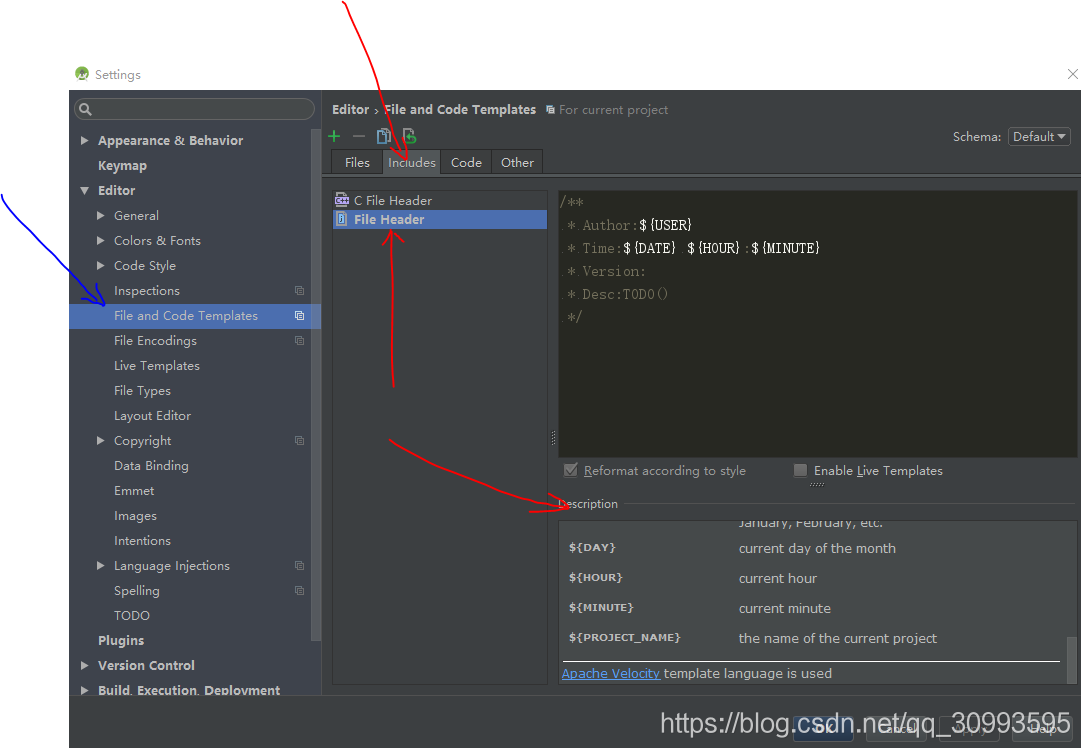
Task: Click project-level icon beside Inspections
Action: pyautogui.click(x=299, y=290)
